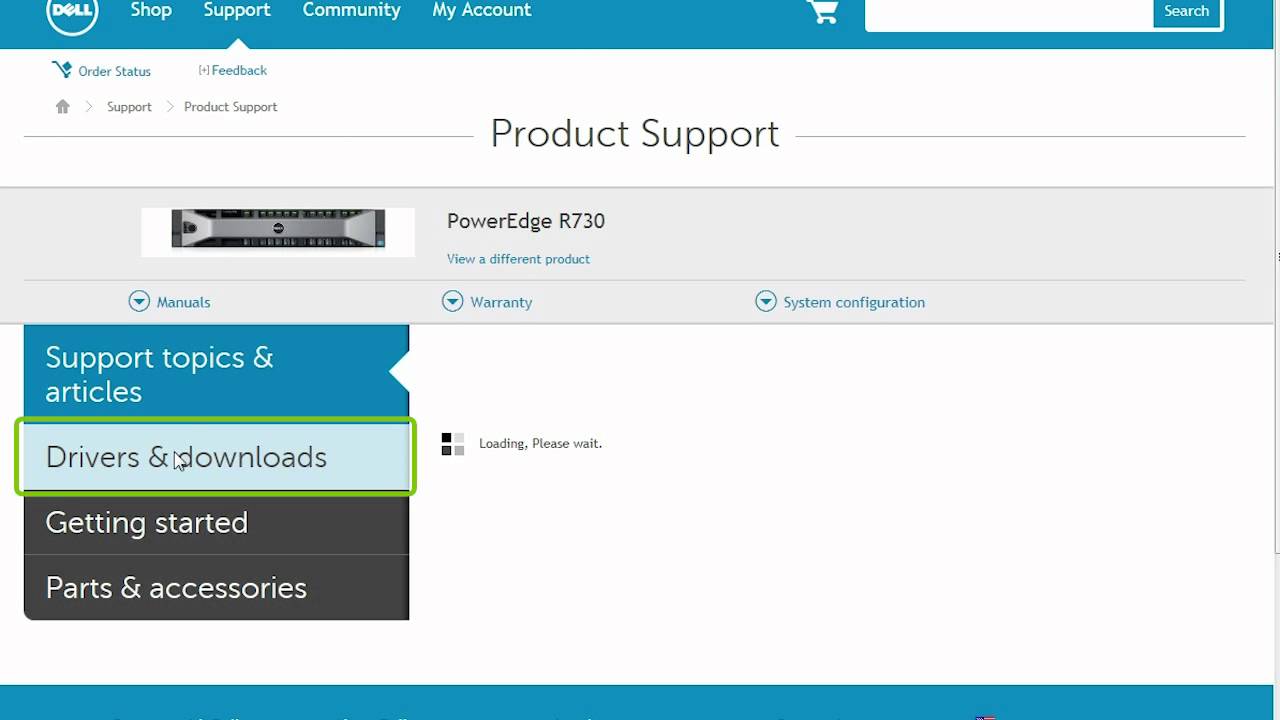Click the PowerEdge R730 product name
Image resolution: width=1280 pixels, height=720 pixels.
526,221
